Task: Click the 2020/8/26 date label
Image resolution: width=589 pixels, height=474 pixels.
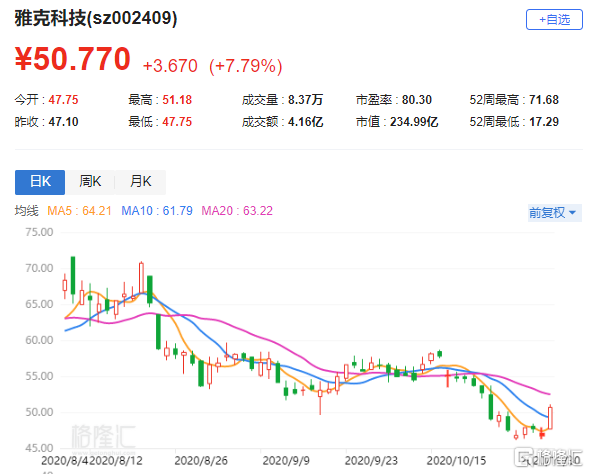Action: point(201,461)
